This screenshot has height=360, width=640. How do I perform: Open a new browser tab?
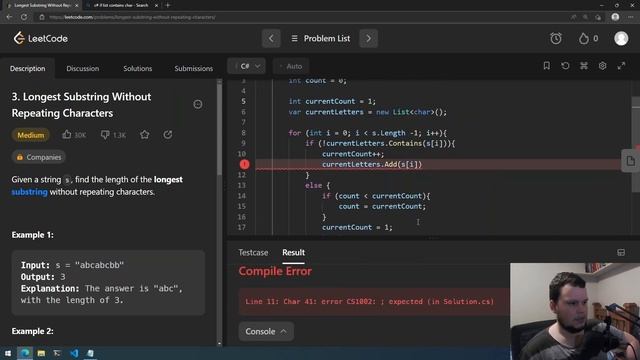[168, 5]
